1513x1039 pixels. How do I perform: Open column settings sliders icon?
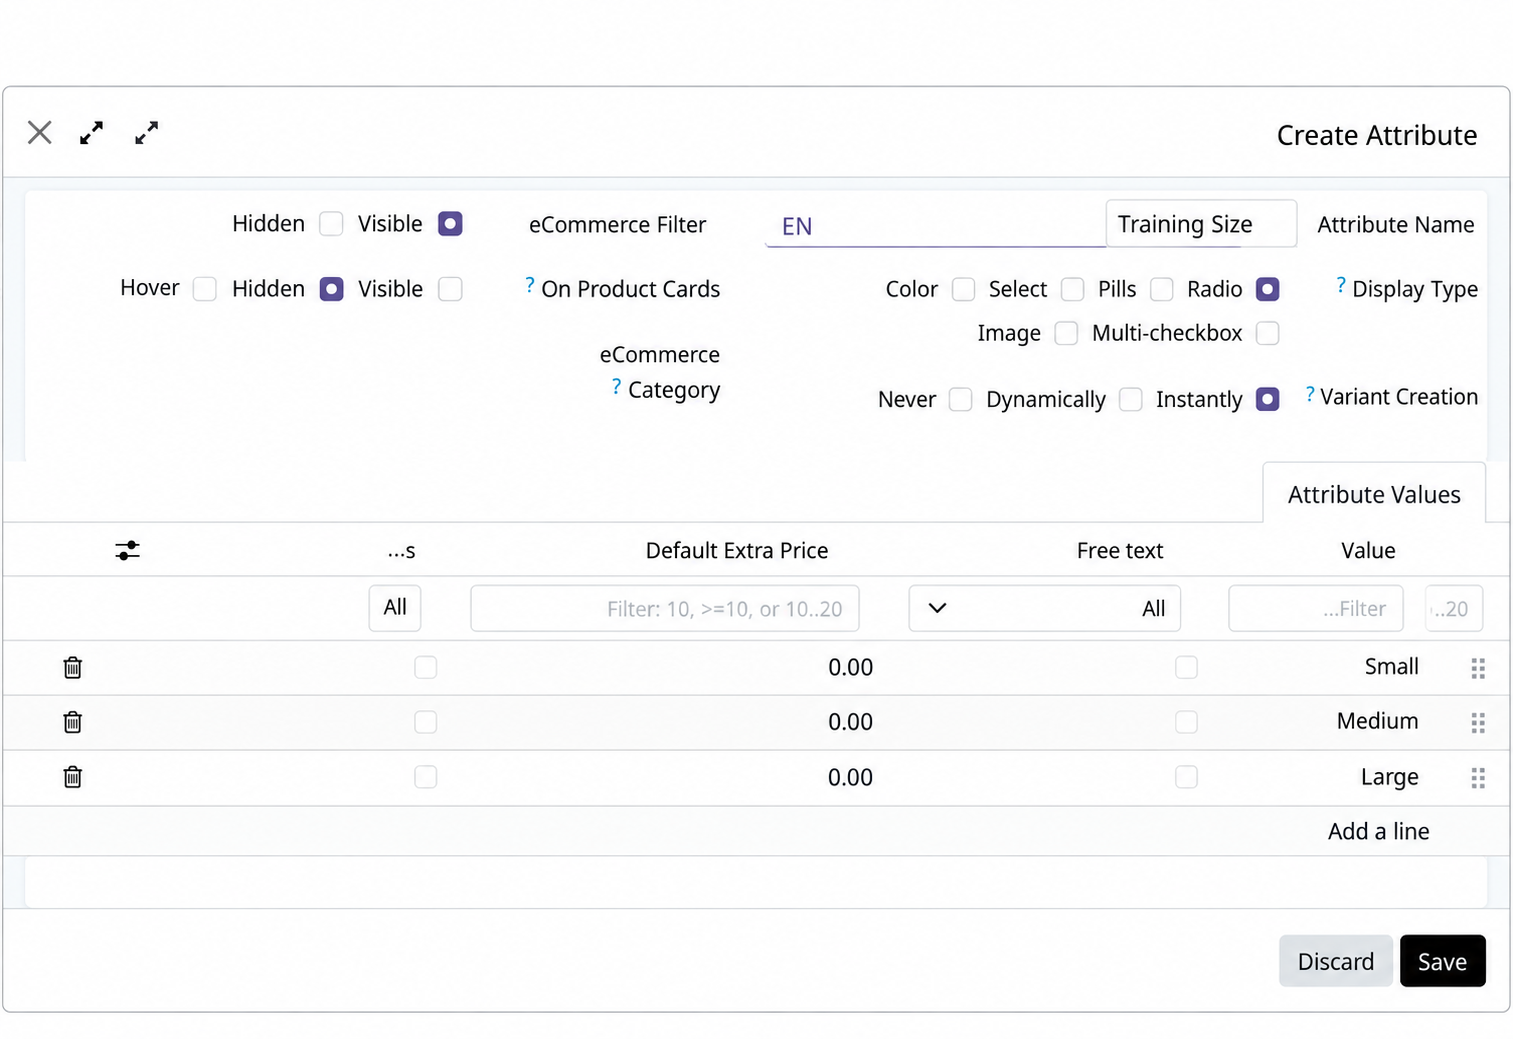coord(127,550)
